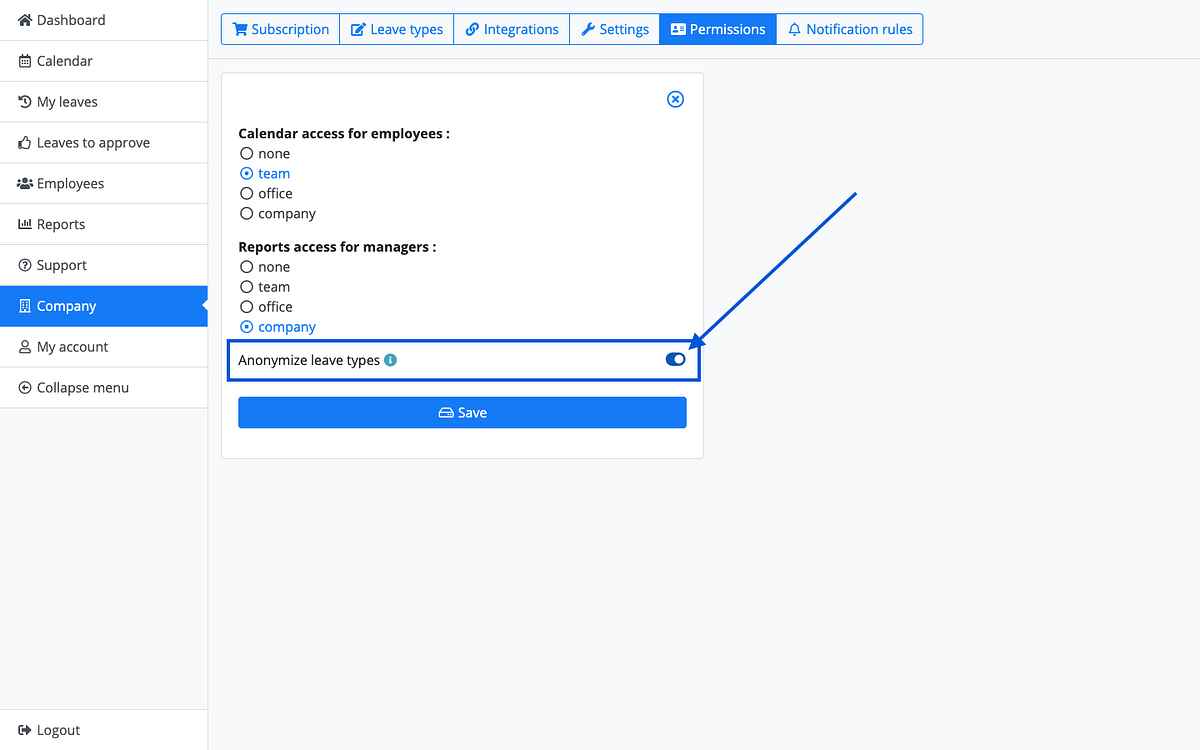
Task: Click the Calendar icon in sidebar
Action: point(25,61)
